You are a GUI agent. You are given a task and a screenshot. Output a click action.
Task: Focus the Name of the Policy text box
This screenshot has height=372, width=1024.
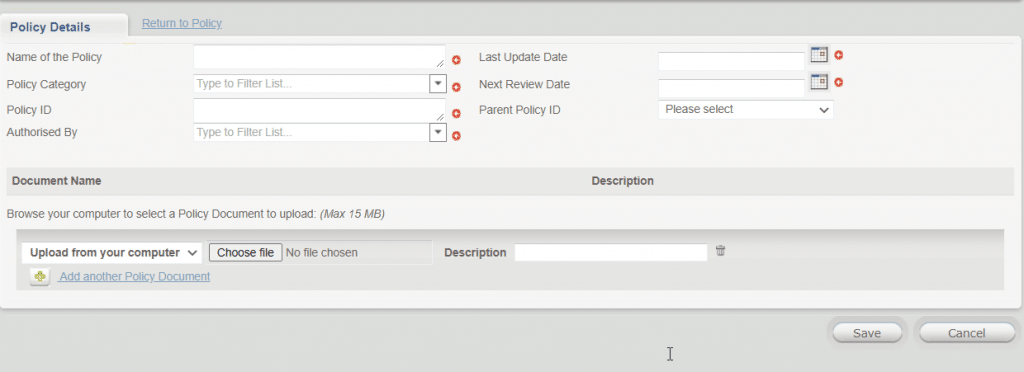pos(319,57)
